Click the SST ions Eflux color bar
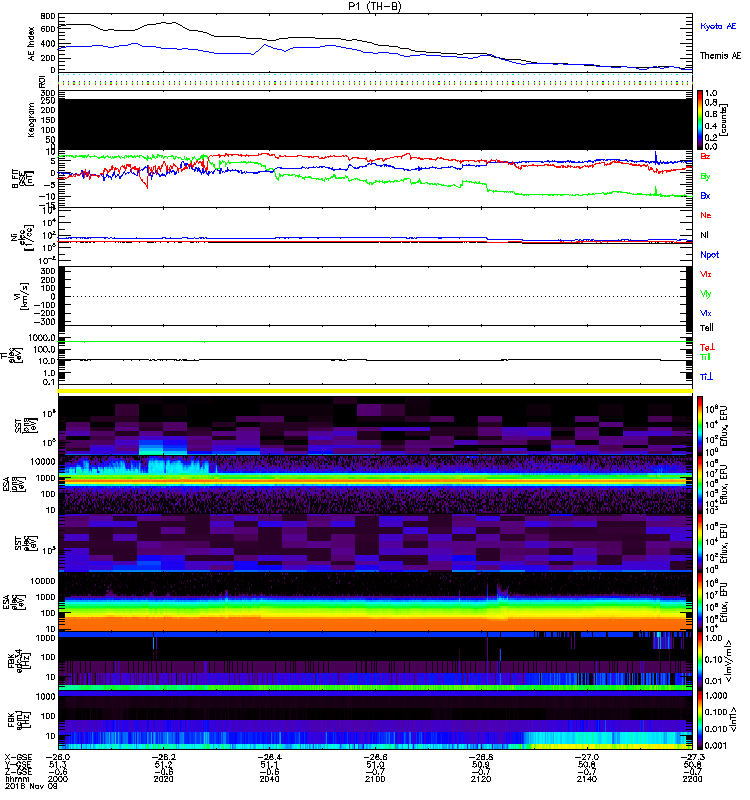Viewport: 750px width, 800px height. click(700, 426)
